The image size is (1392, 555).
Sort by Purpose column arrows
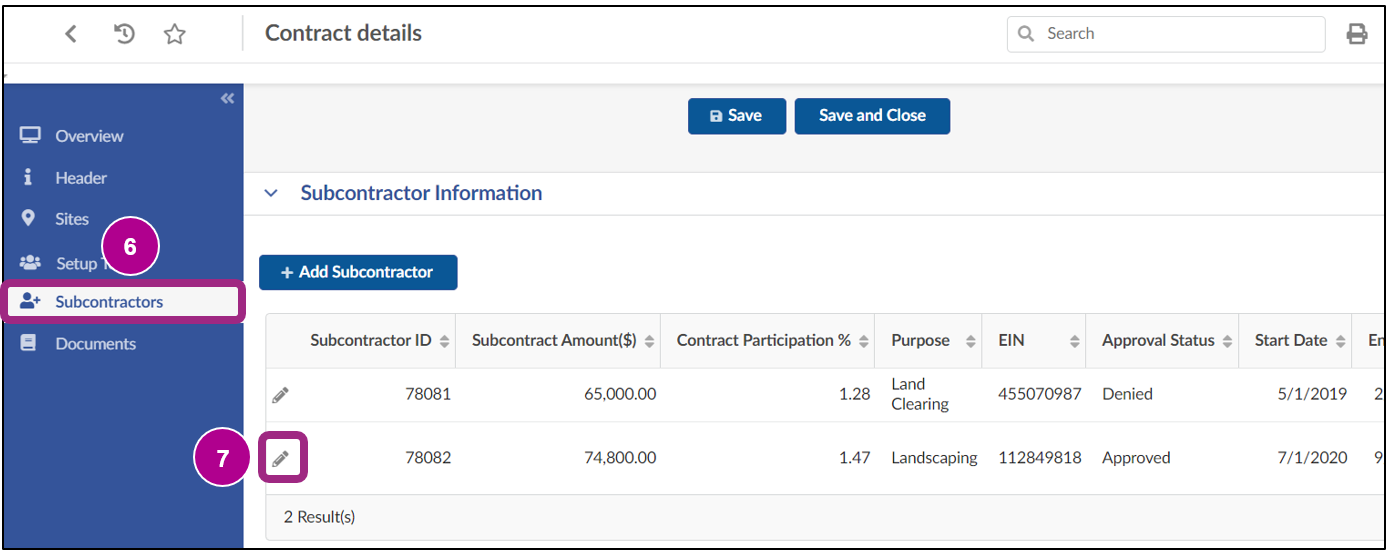970,341
